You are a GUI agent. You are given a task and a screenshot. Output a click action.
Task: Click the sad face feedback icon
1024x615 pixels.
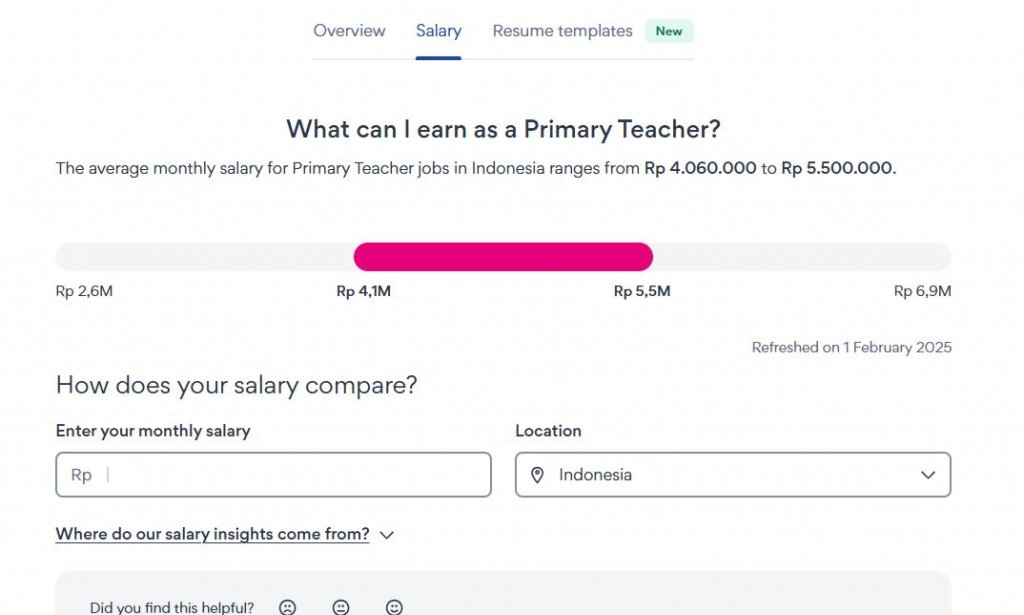[287, 607]
